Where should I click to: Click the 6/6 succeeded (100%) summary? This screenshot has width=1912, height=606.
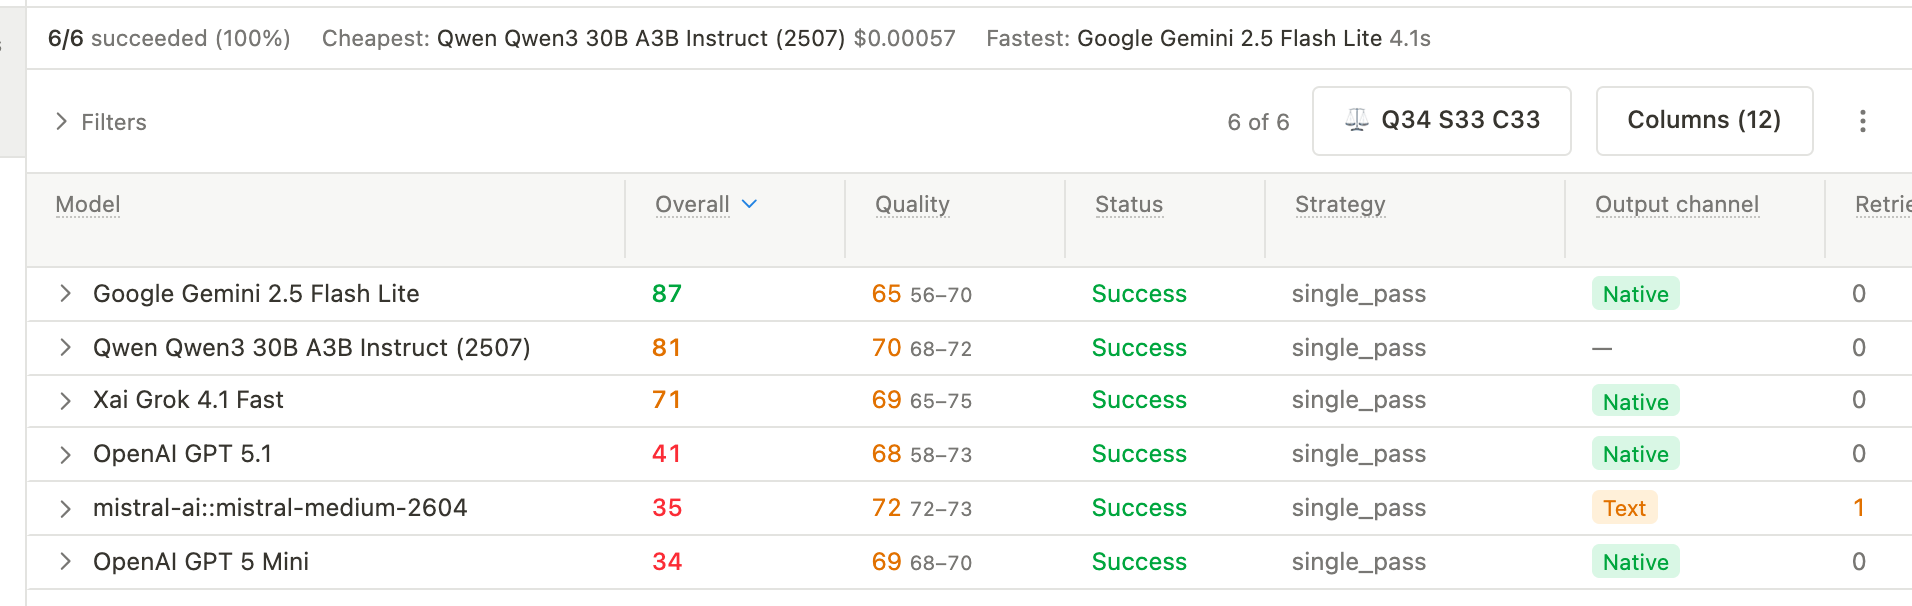click(x=169, y=38)
